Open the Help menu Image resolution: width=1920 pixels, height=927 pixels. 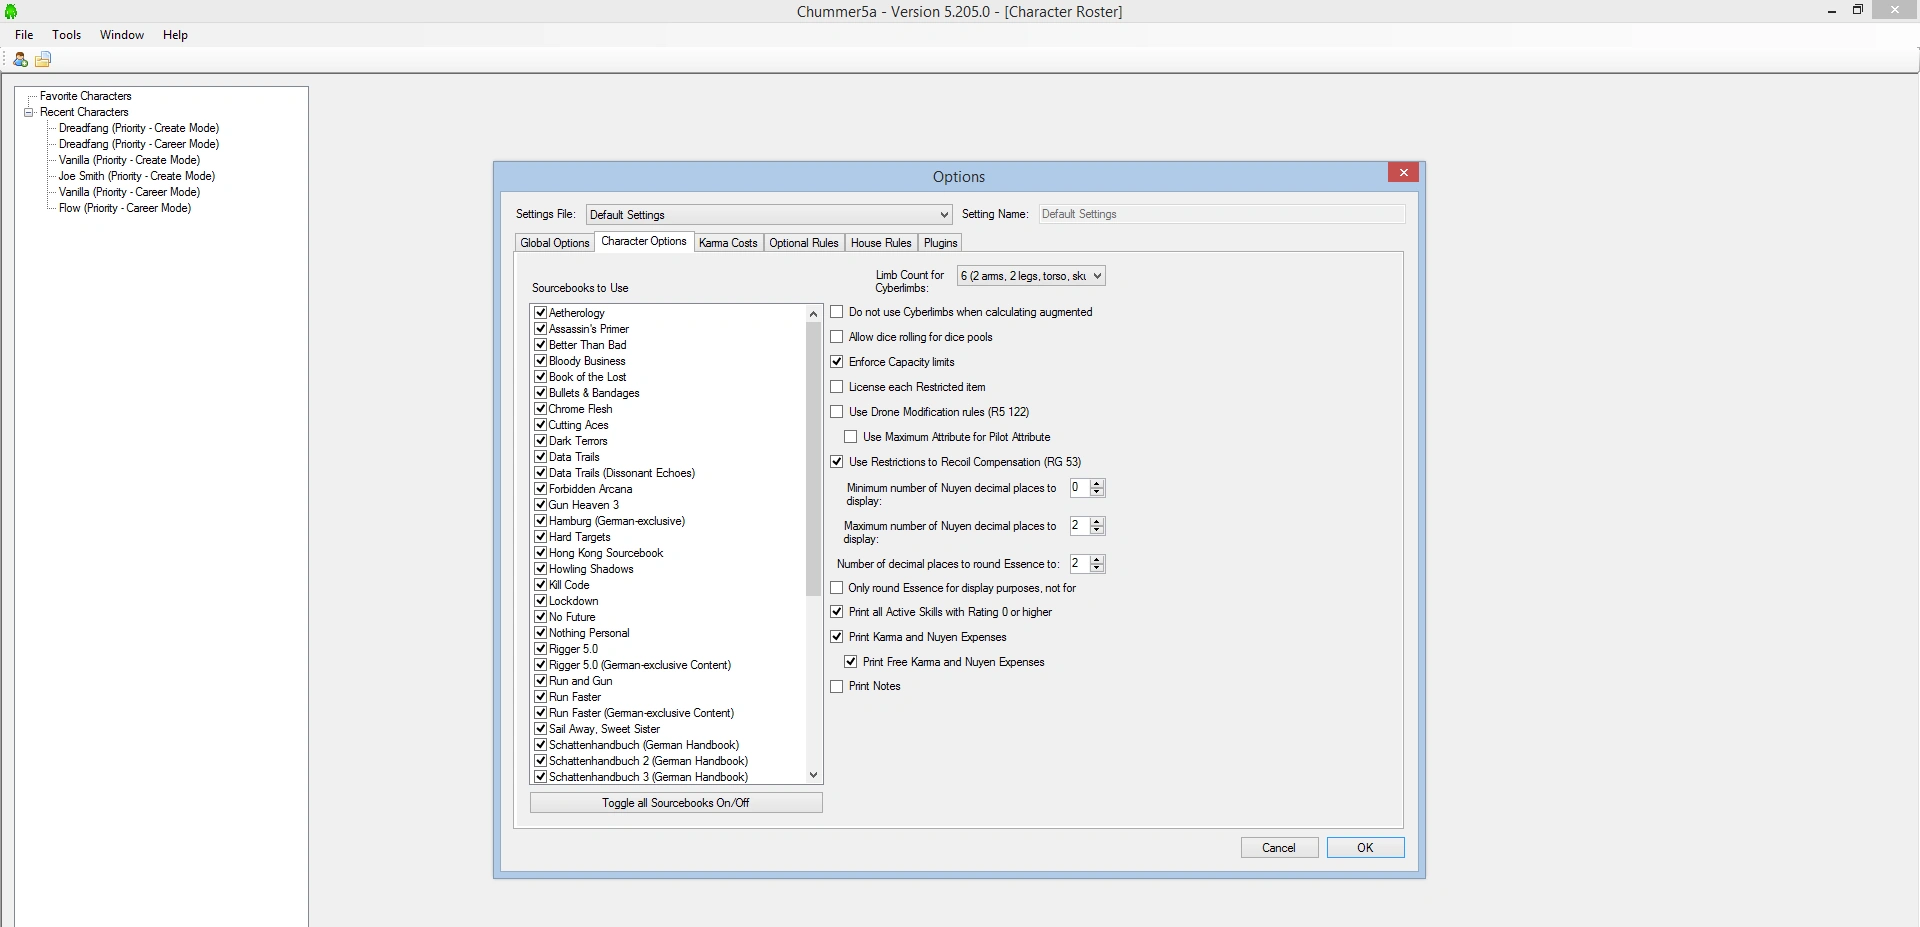coord(176,35)
